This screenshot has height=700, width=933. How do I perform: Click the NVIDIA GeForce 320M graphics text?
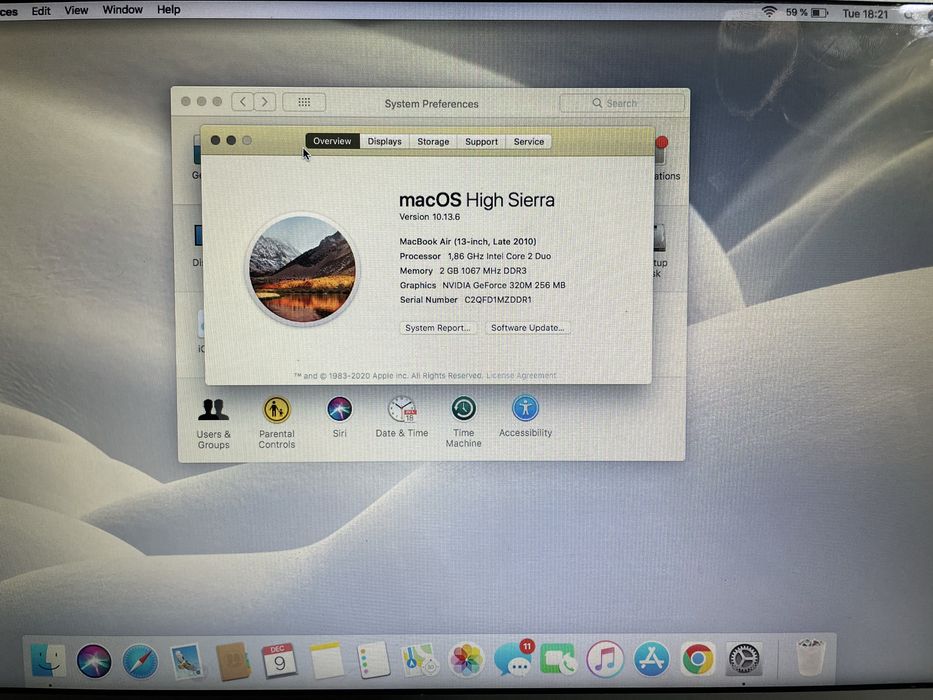click(x=503, y=286)
